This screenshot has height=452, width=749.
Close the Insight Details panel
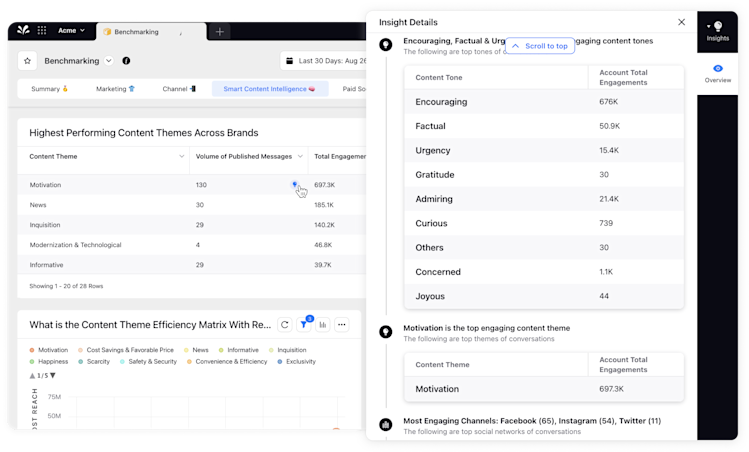(x=682, y=22)
